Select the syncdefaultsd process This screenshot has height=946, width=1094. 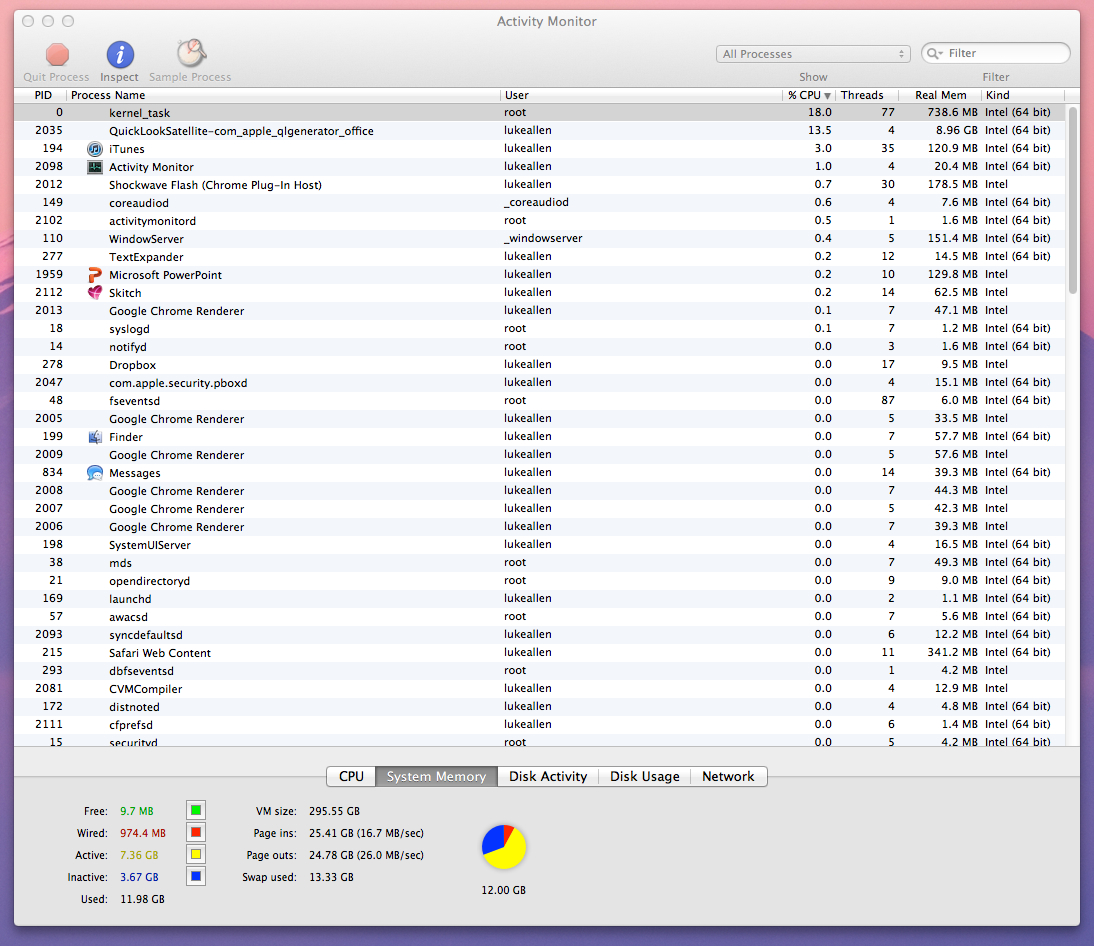point(539,635)
